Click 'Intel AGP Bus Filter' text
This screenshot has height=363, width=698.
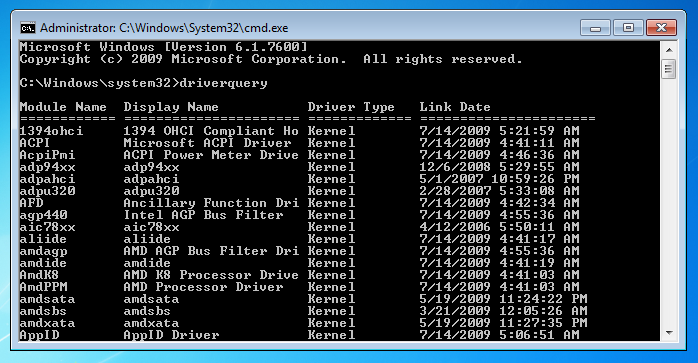pyautogui.click(x=203, y=215)
